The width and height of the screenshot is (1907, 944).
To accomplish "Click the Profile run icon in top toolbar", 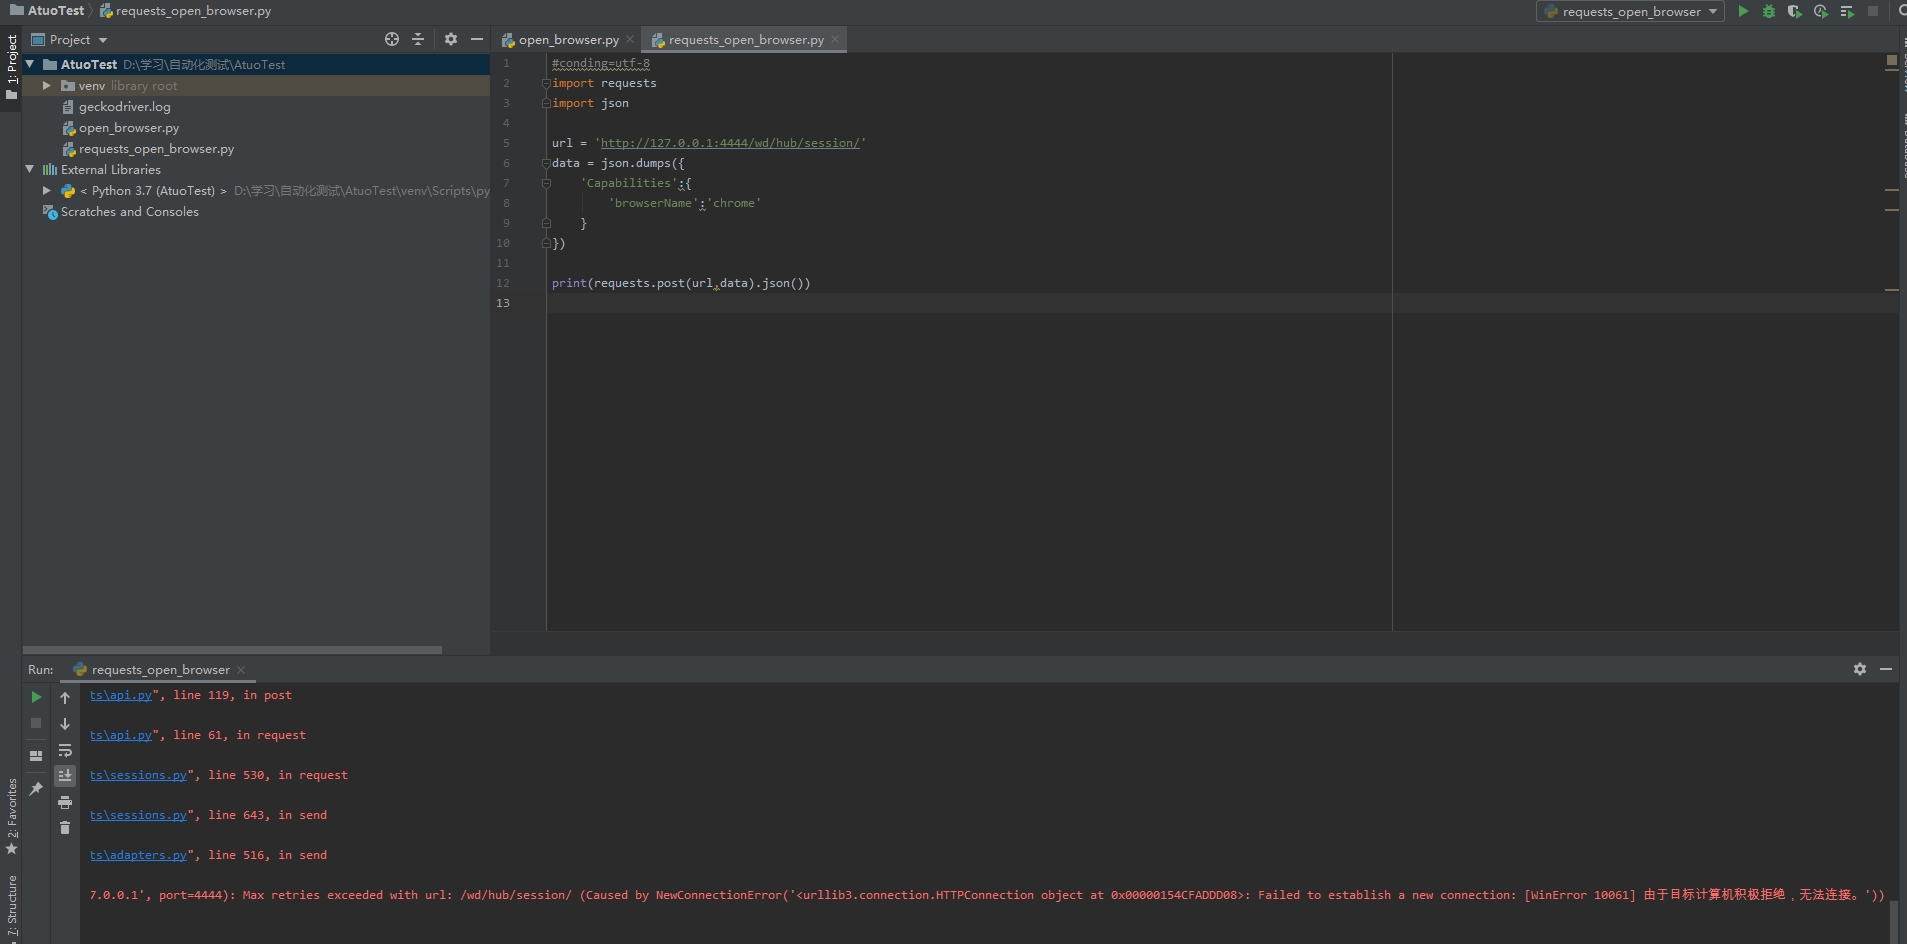I will click(x=1820, y=12).
